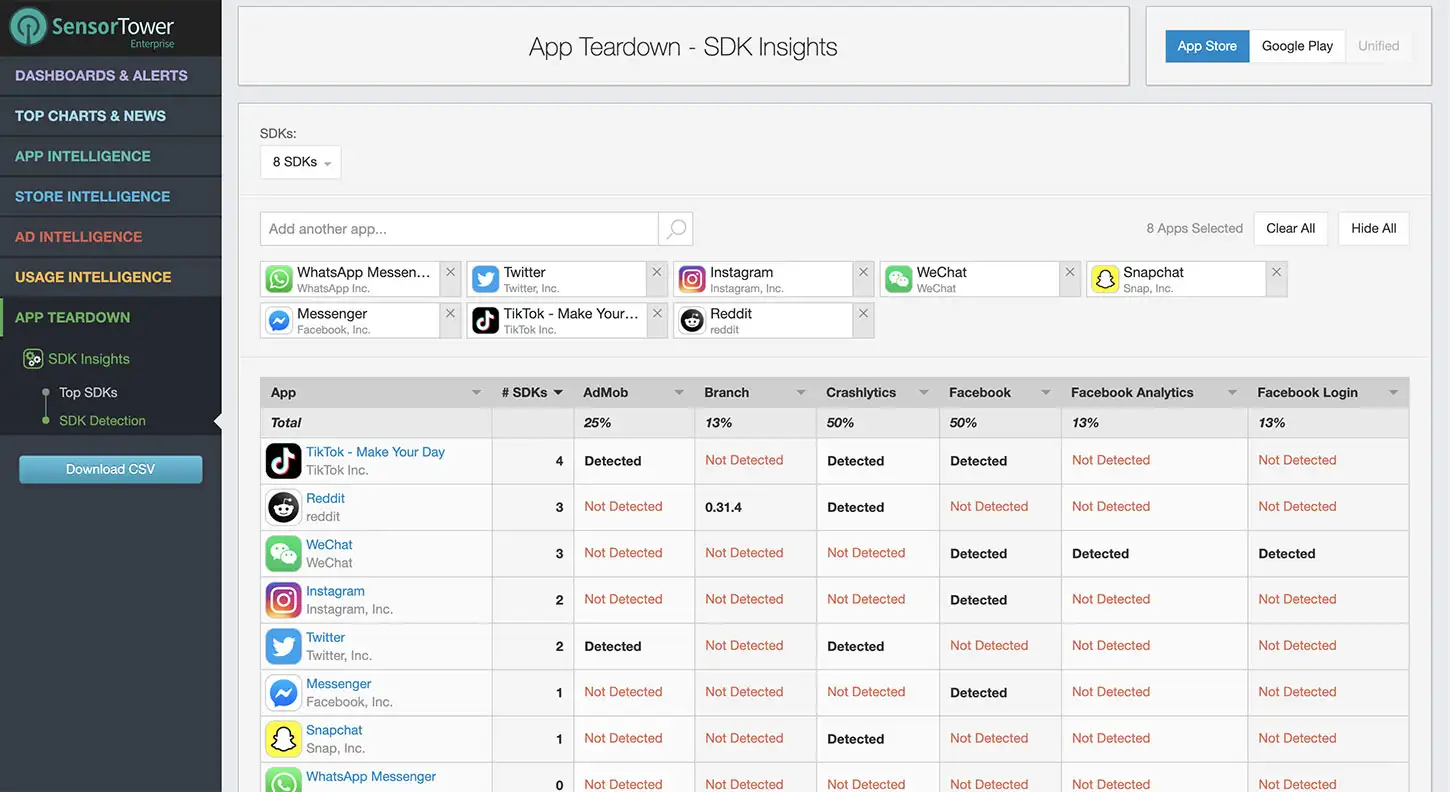1450x792 pixels.
Task: Open Facebook Login column dropdown arrow
Action: (1393, 393)
